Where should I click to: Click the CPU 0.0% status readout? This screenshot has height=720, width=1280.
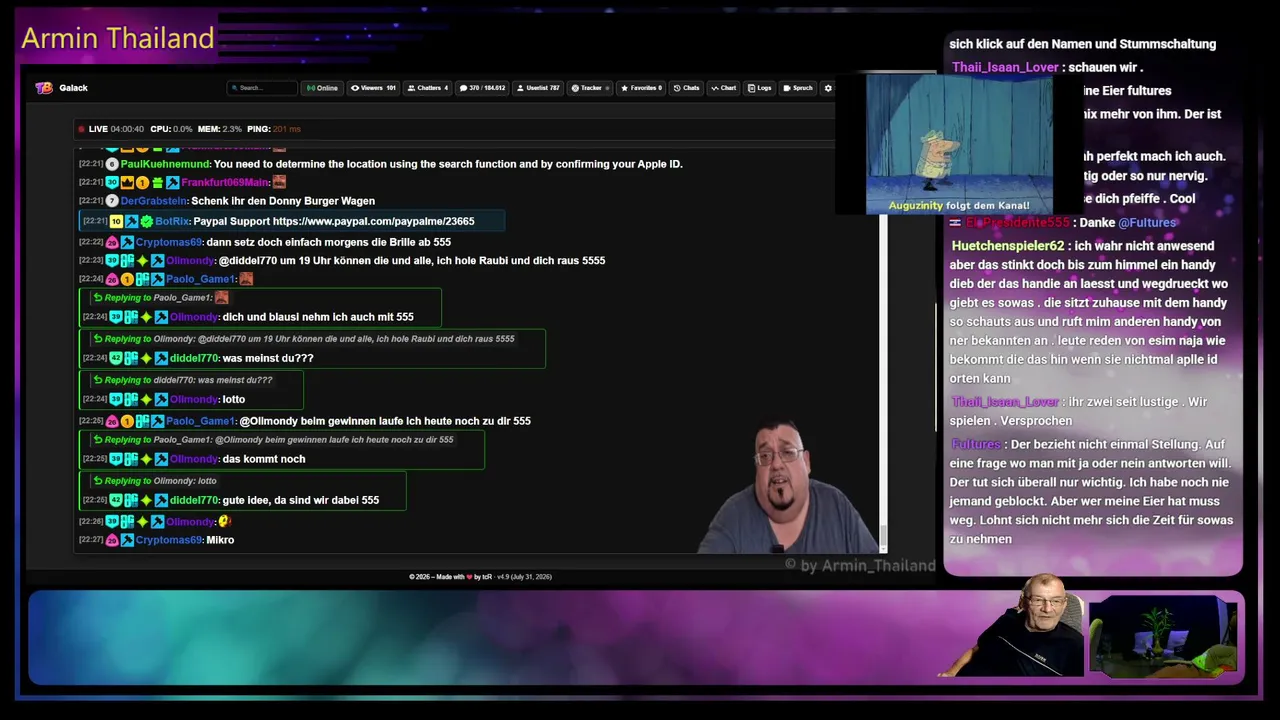(x=171, y=129)
